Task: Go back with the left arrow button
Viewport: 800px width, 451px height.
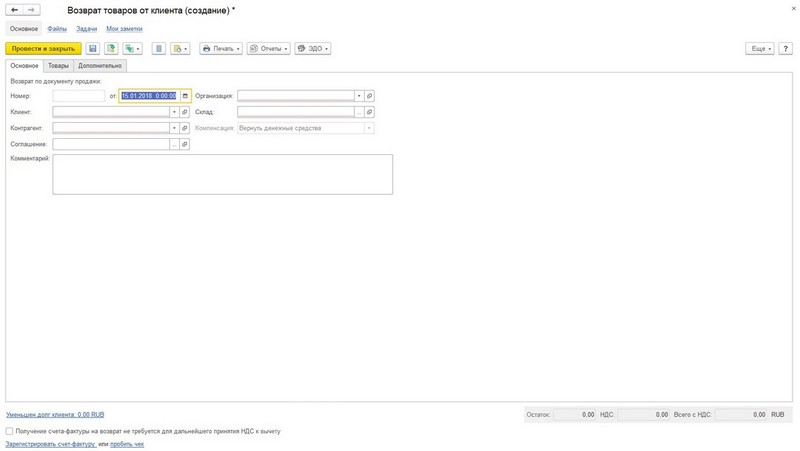Action: coord(15,10)
